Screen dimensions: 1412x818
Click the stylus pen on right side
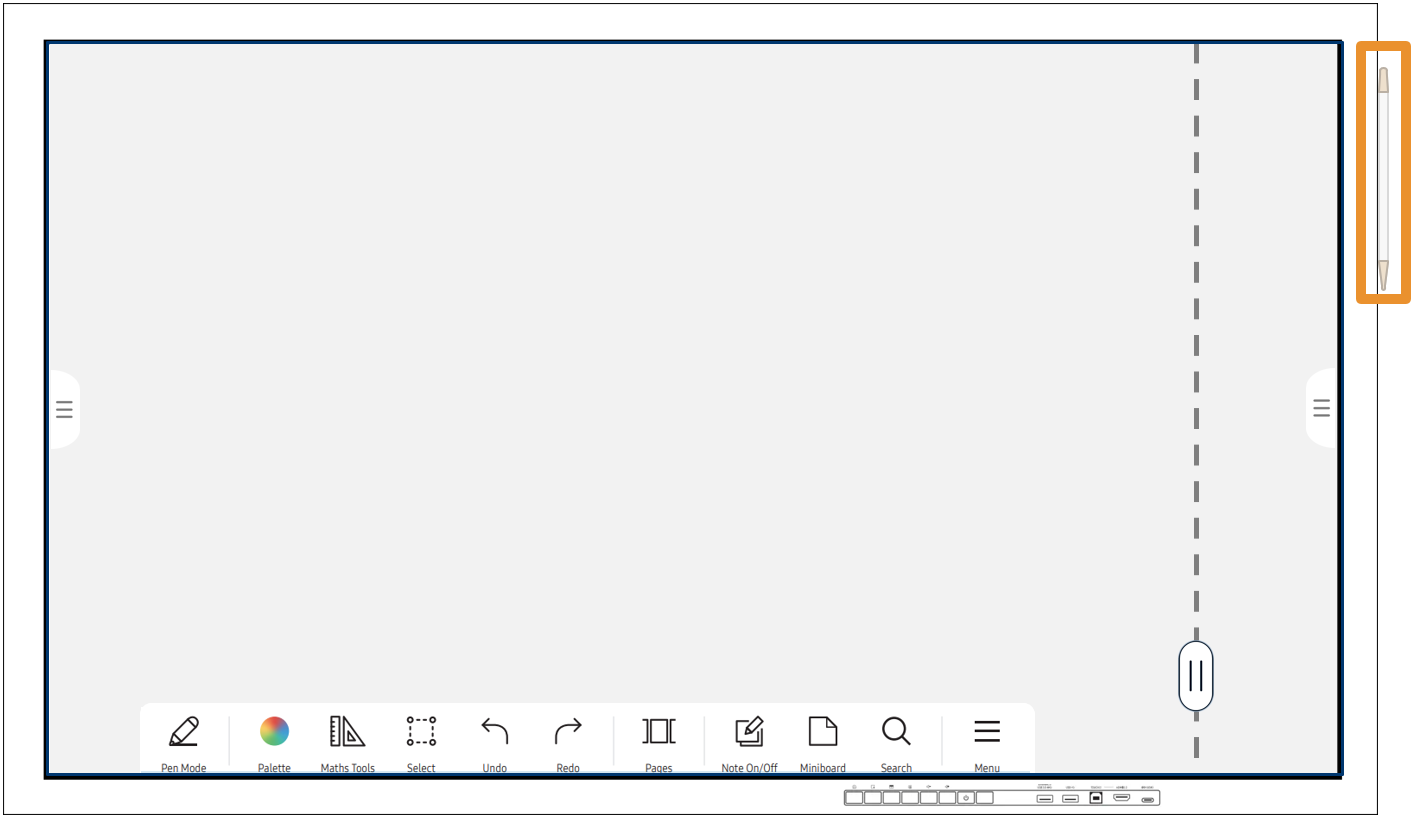1383,180
